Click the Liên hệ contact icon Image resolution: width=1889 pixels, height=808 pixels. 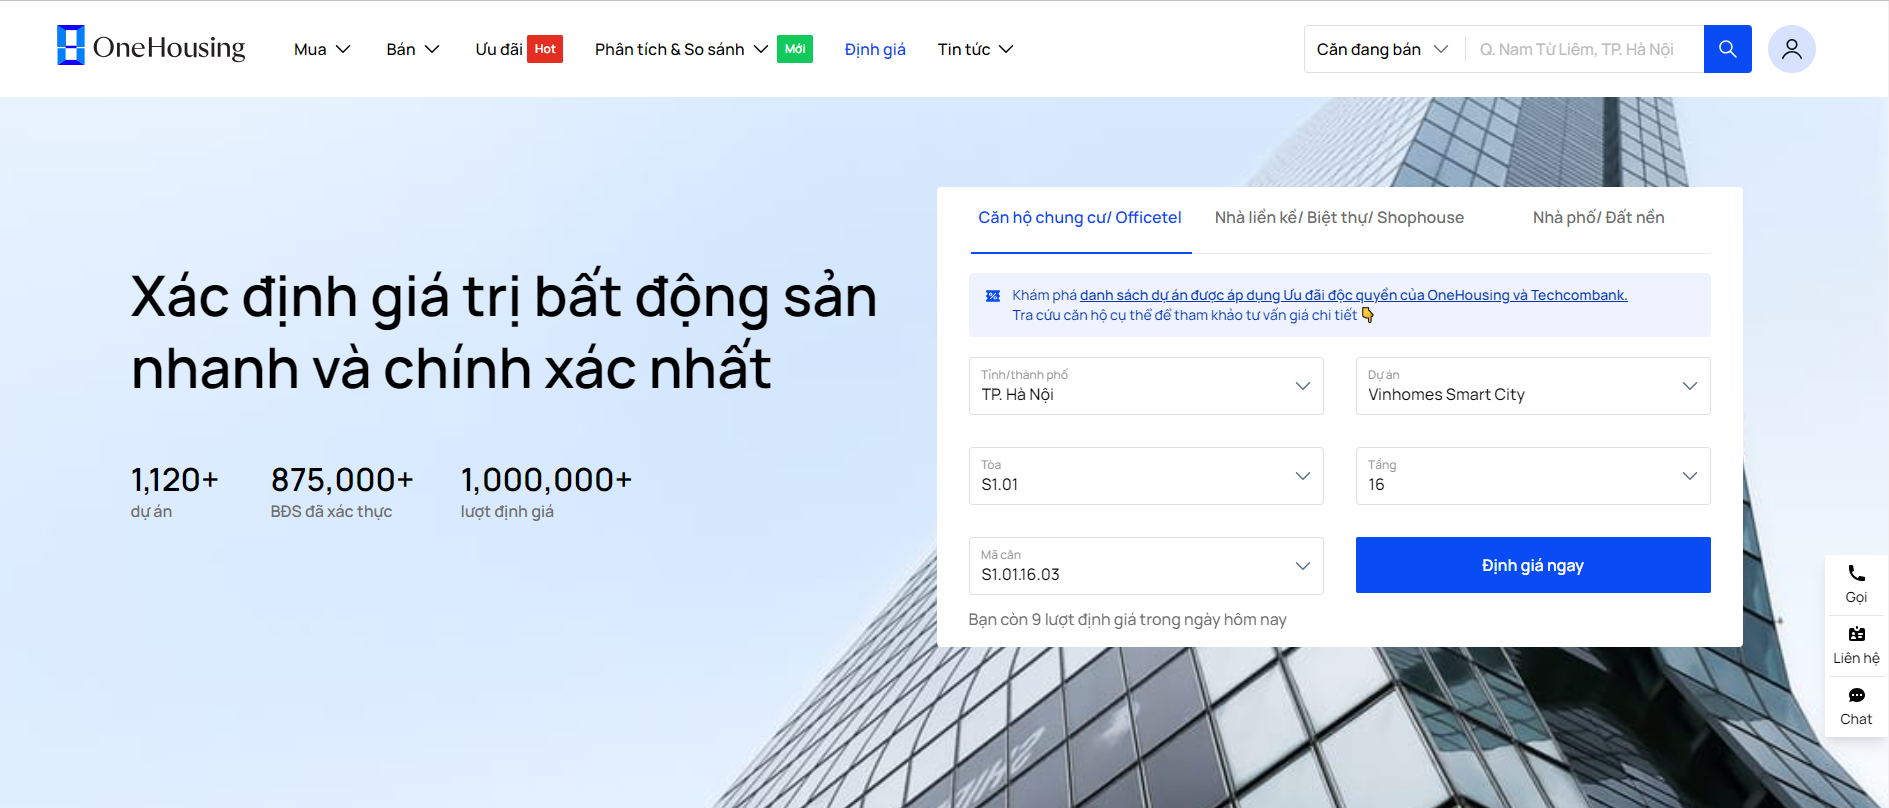(1856, 634)
